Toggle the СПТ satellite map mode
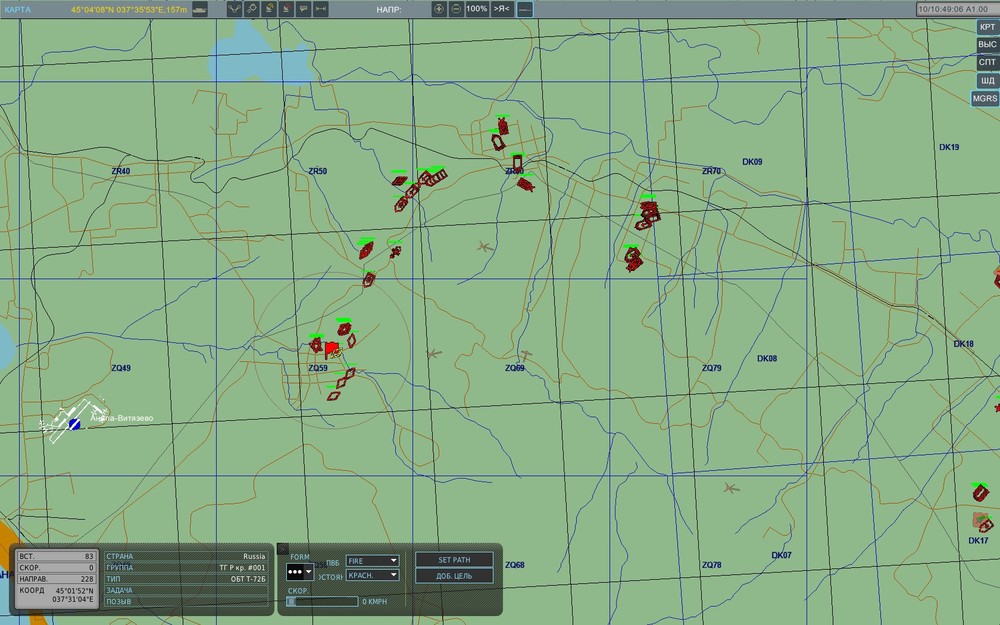Image resolution: width=1000 pixels, height=625 pixels. [x=987, y=62]
